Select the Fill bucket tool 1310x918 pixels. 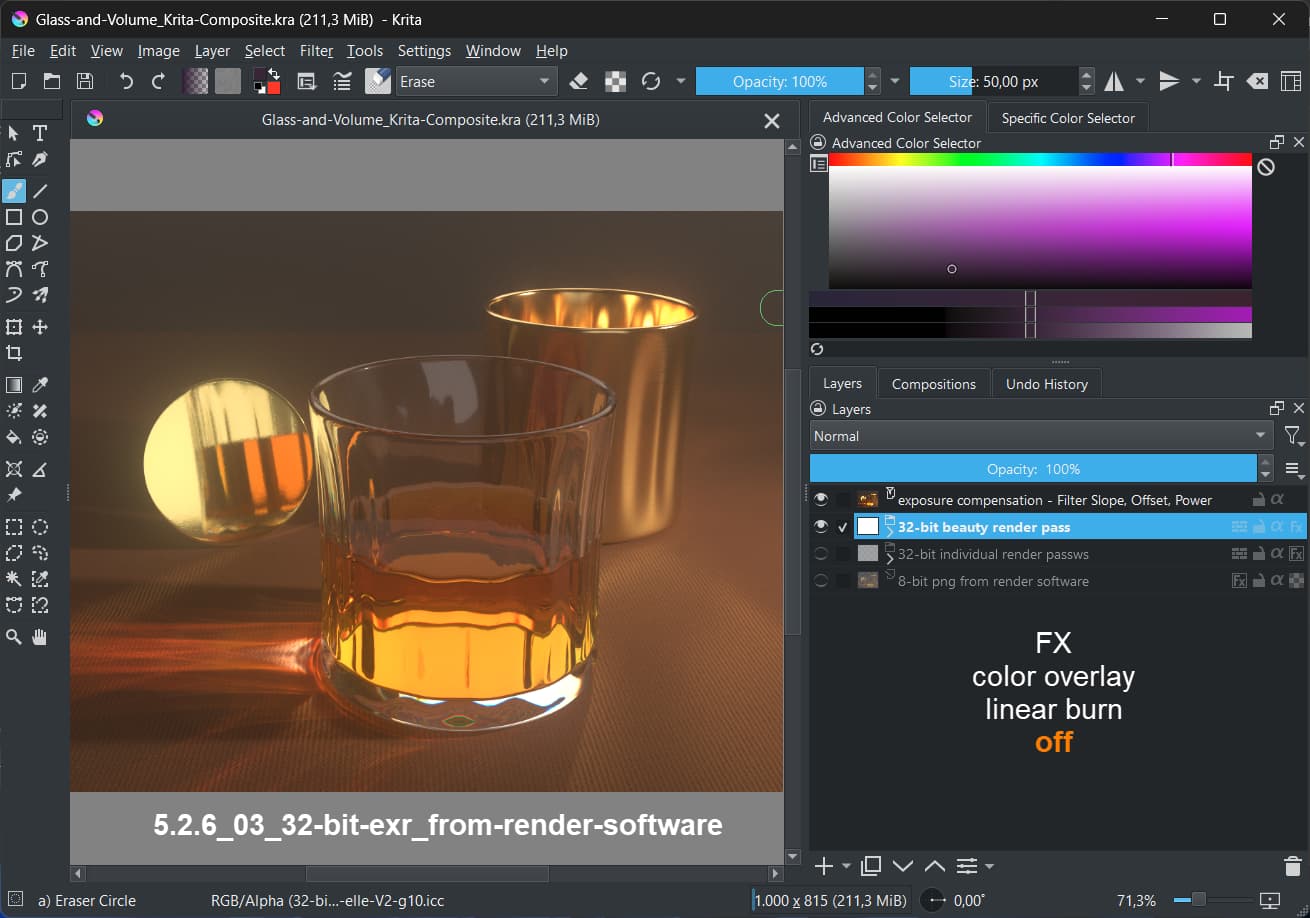(14, 437)
